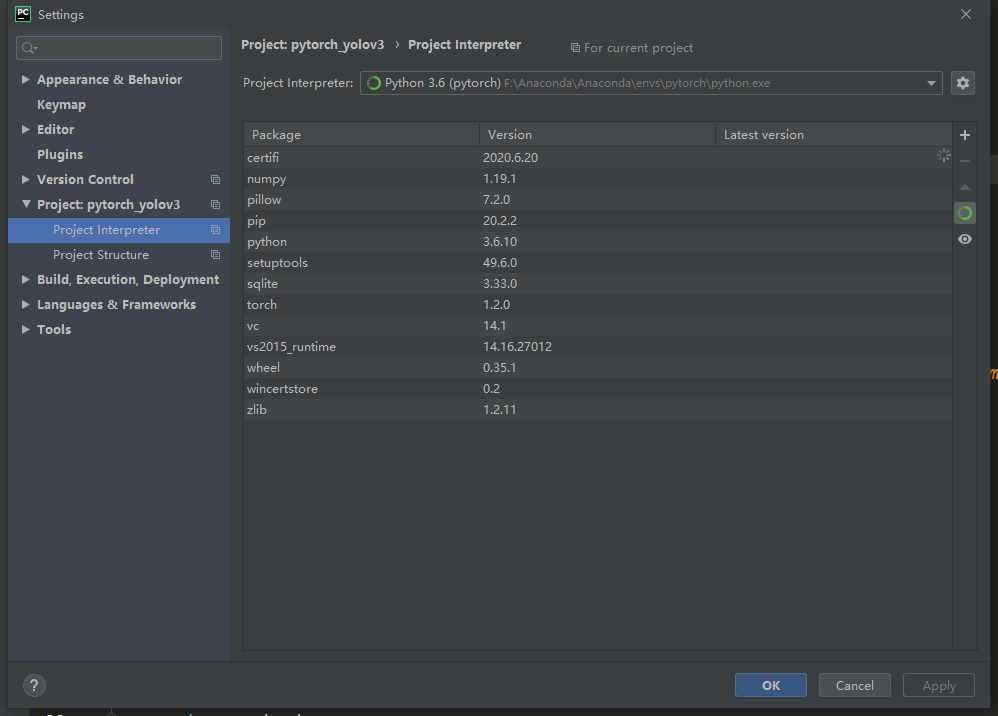Click the Cancel button
The image size is (998, 716).
tap(855, 685)
